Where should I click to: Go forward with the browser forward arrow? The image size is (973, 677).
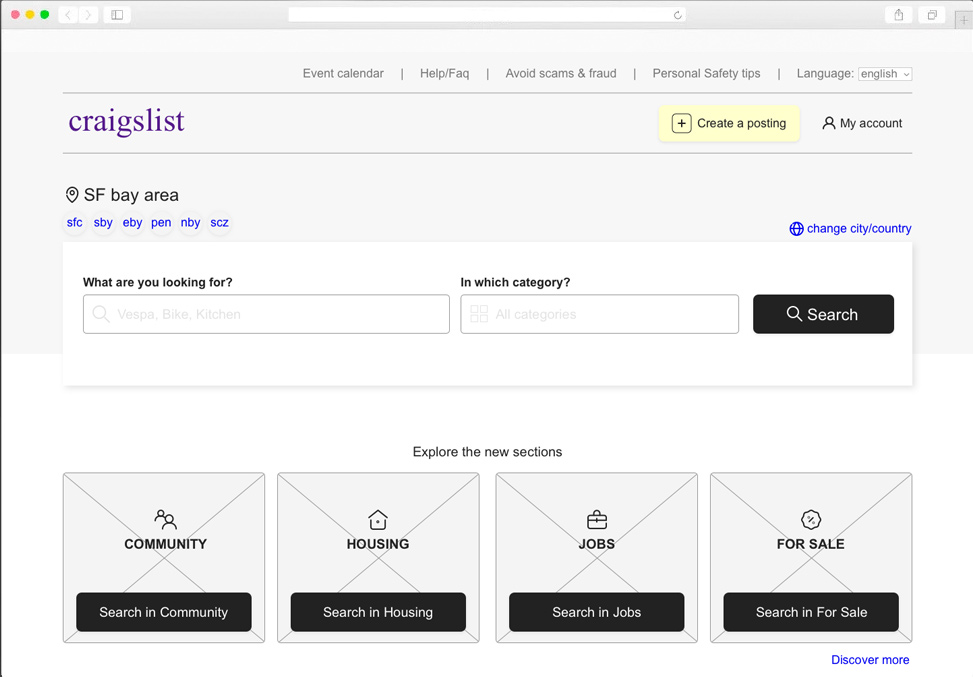pyautogui.click(x=88, y=15)
